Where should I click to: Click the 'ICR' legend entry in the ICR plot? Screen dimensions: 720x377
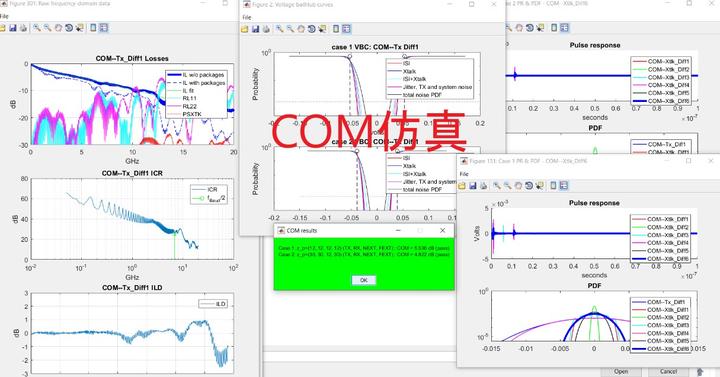pos(206,189)
